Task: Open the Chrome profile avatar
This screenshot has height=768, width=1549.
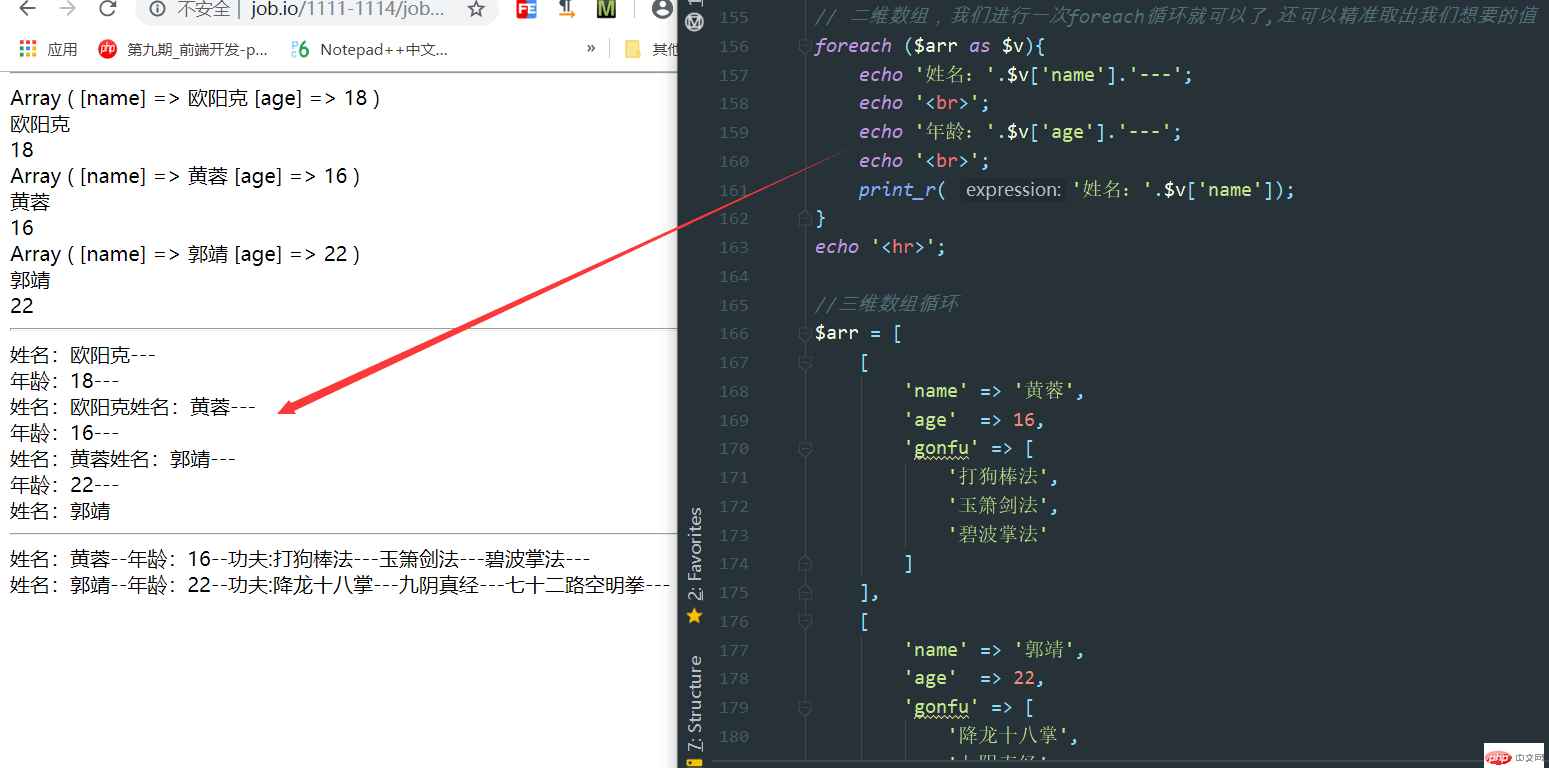Action: pyautogui.click(x=662, y=10)
